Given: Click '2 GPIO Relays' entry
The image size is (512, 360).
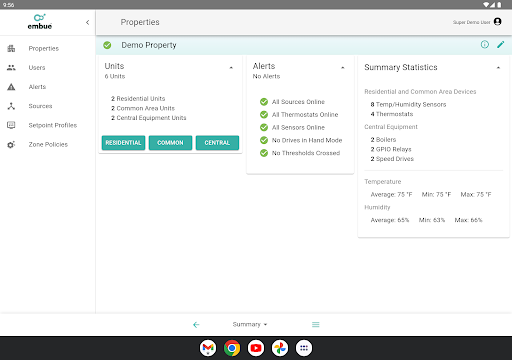Looking at the screenshot, I should (x=391, y=149).
